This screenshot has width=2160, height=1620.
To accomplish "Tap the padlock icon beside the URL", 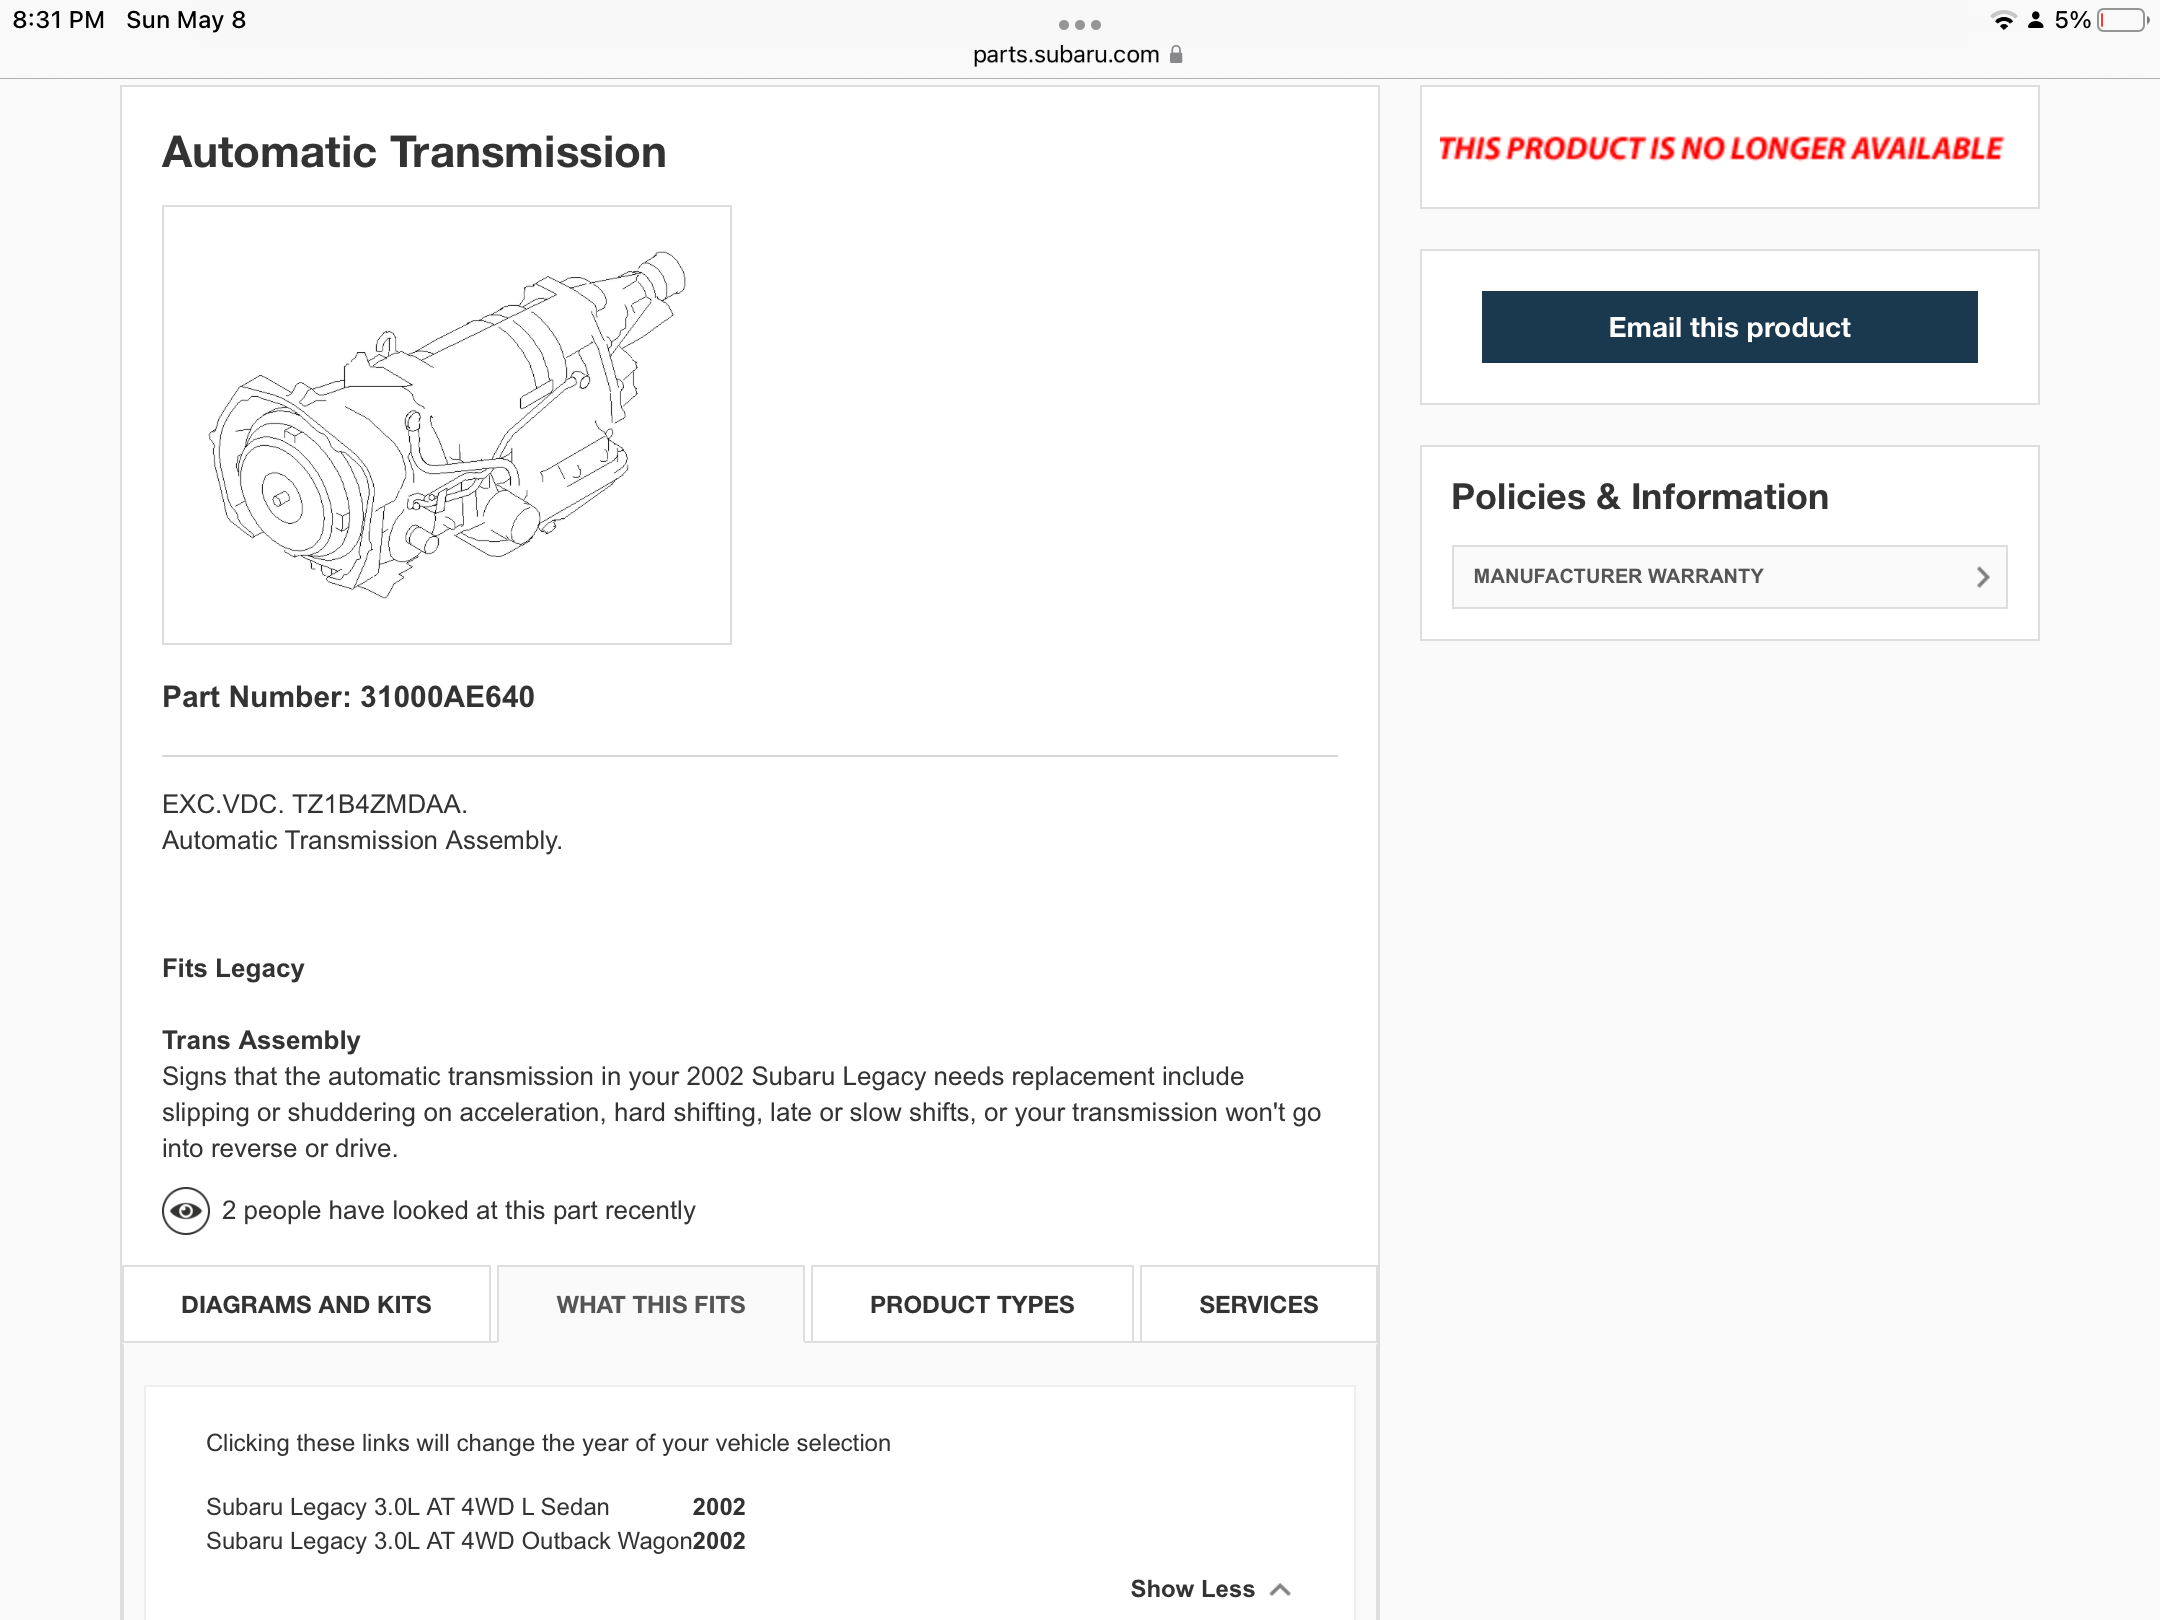I will point(1176,55).
